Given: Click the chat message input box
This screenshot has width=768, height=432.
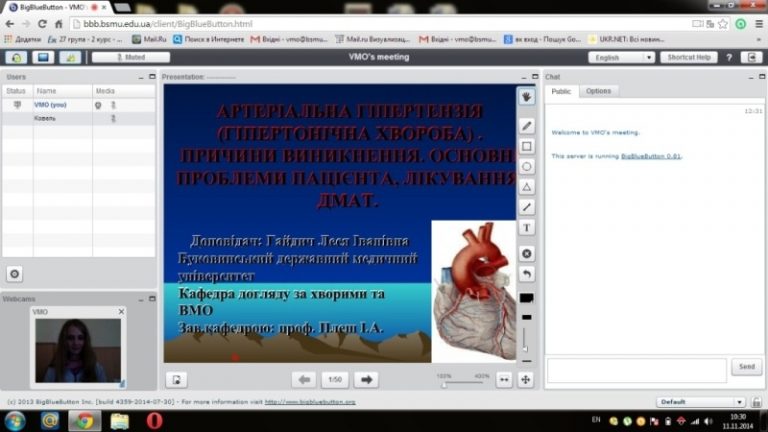Looking at the screenshot, I should click(x=637, y=370).
